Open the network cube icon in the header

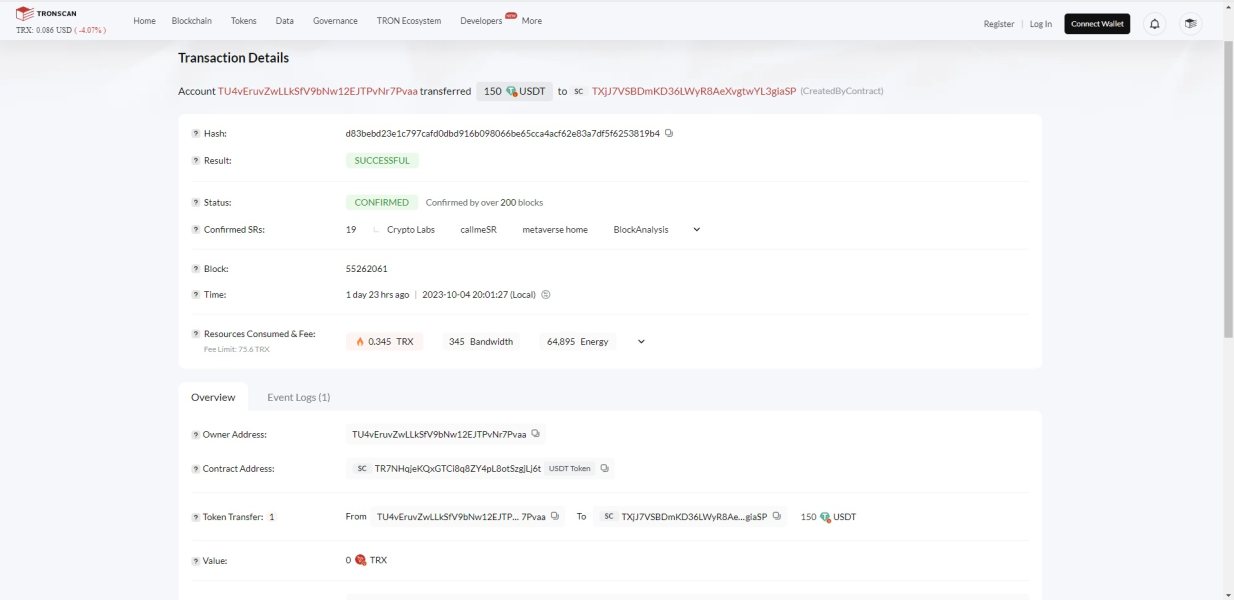click(x=1190, y=23)
